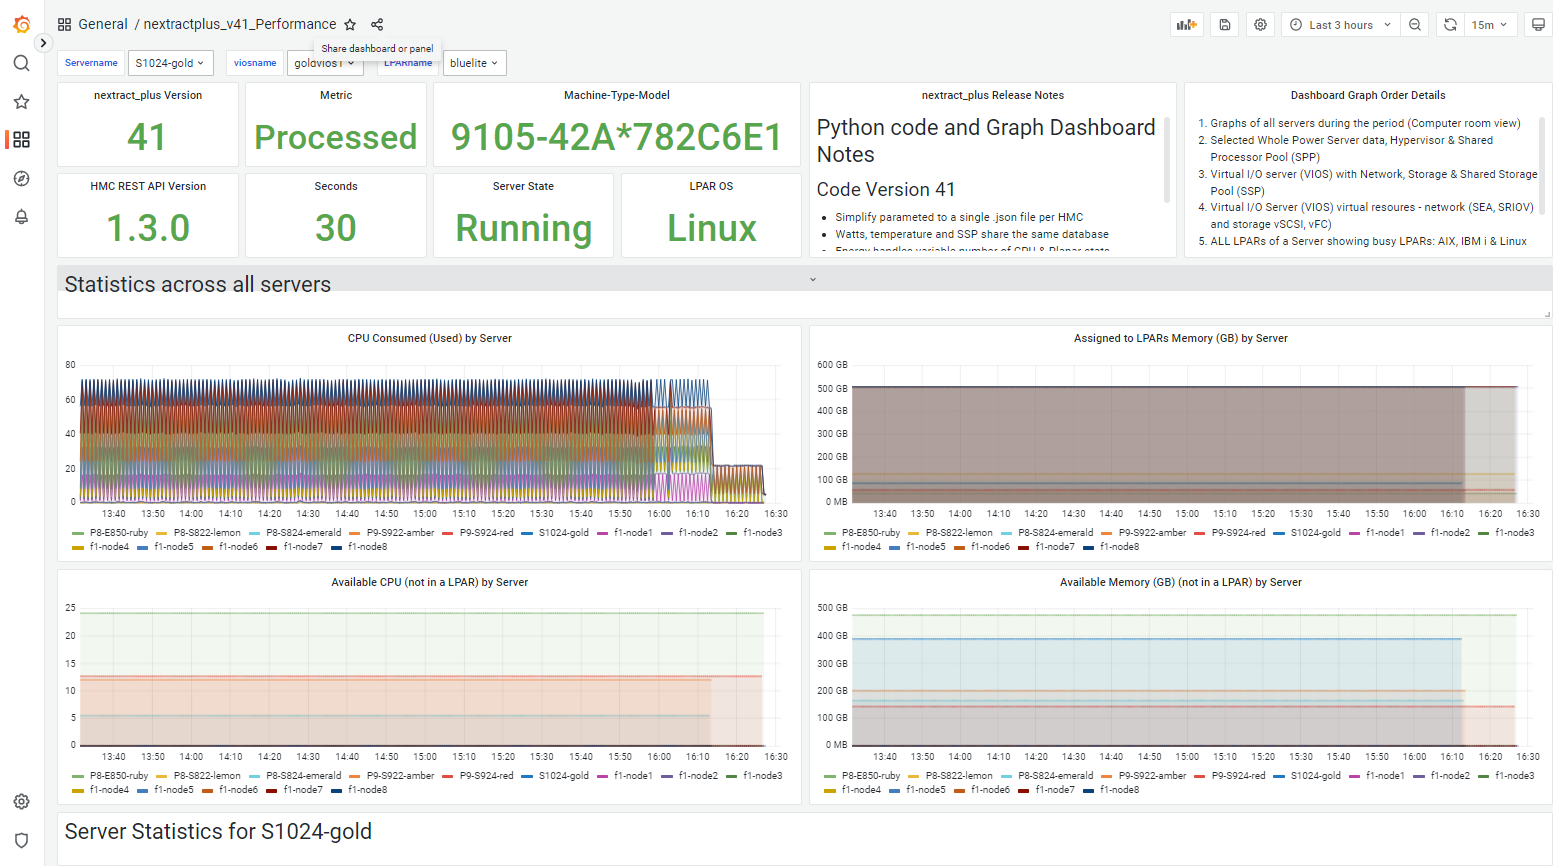The image size is (1553, 866).
Task: Toggle f1-node8 series in Available CPU legend
Action: 367,790
